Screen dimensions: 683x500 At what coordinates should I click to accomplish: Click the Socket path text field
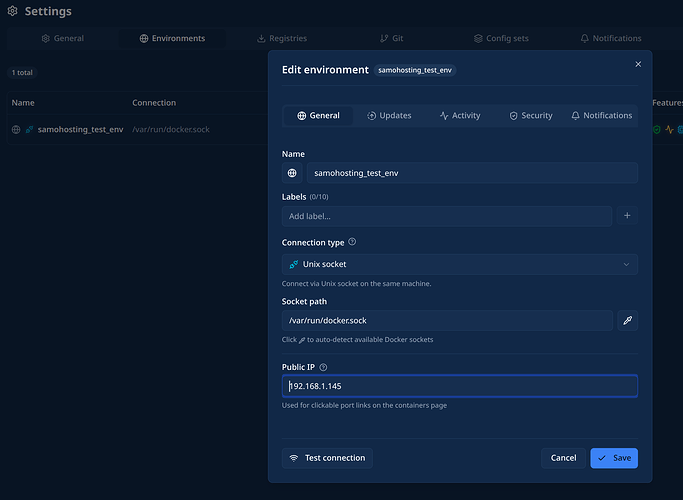click(447, 320)
